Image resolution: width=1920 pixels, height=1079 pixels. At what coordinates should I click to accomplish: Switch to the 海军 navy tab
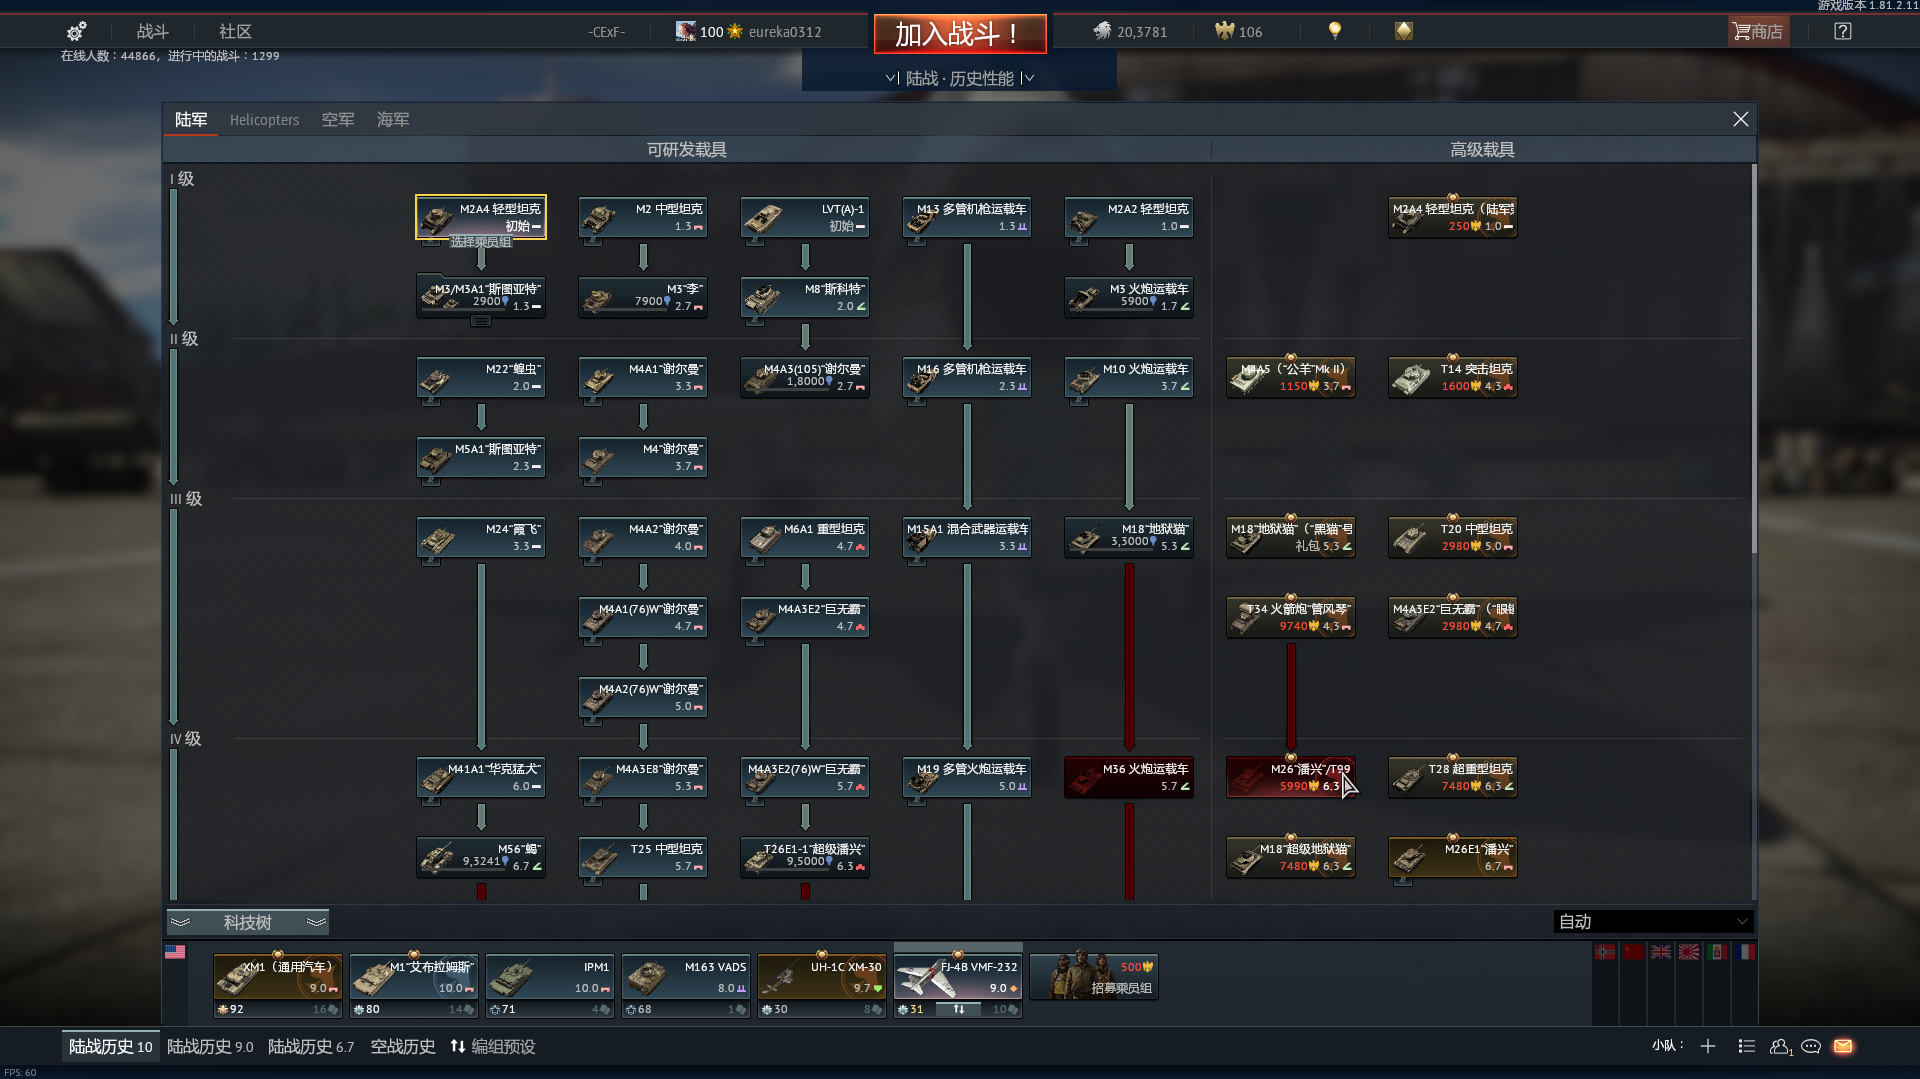click(x=393, y=120)
